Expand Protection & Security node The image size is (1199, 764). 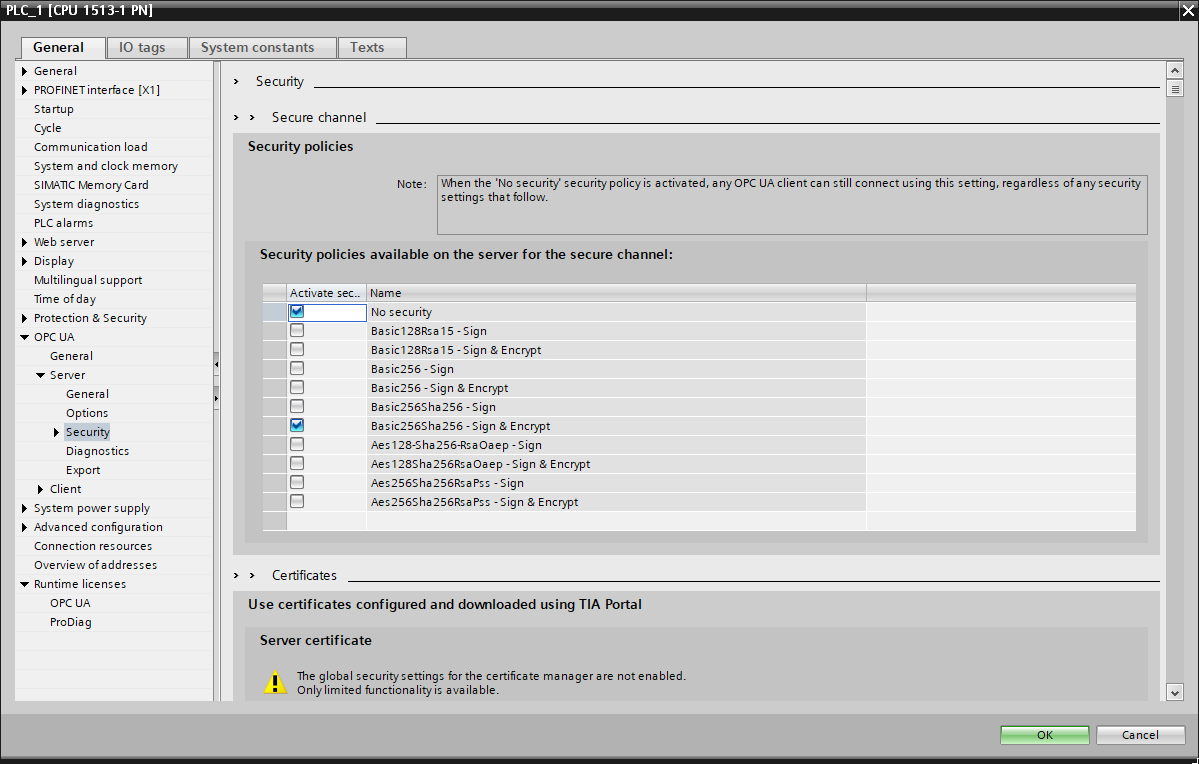tap(24, 318)
